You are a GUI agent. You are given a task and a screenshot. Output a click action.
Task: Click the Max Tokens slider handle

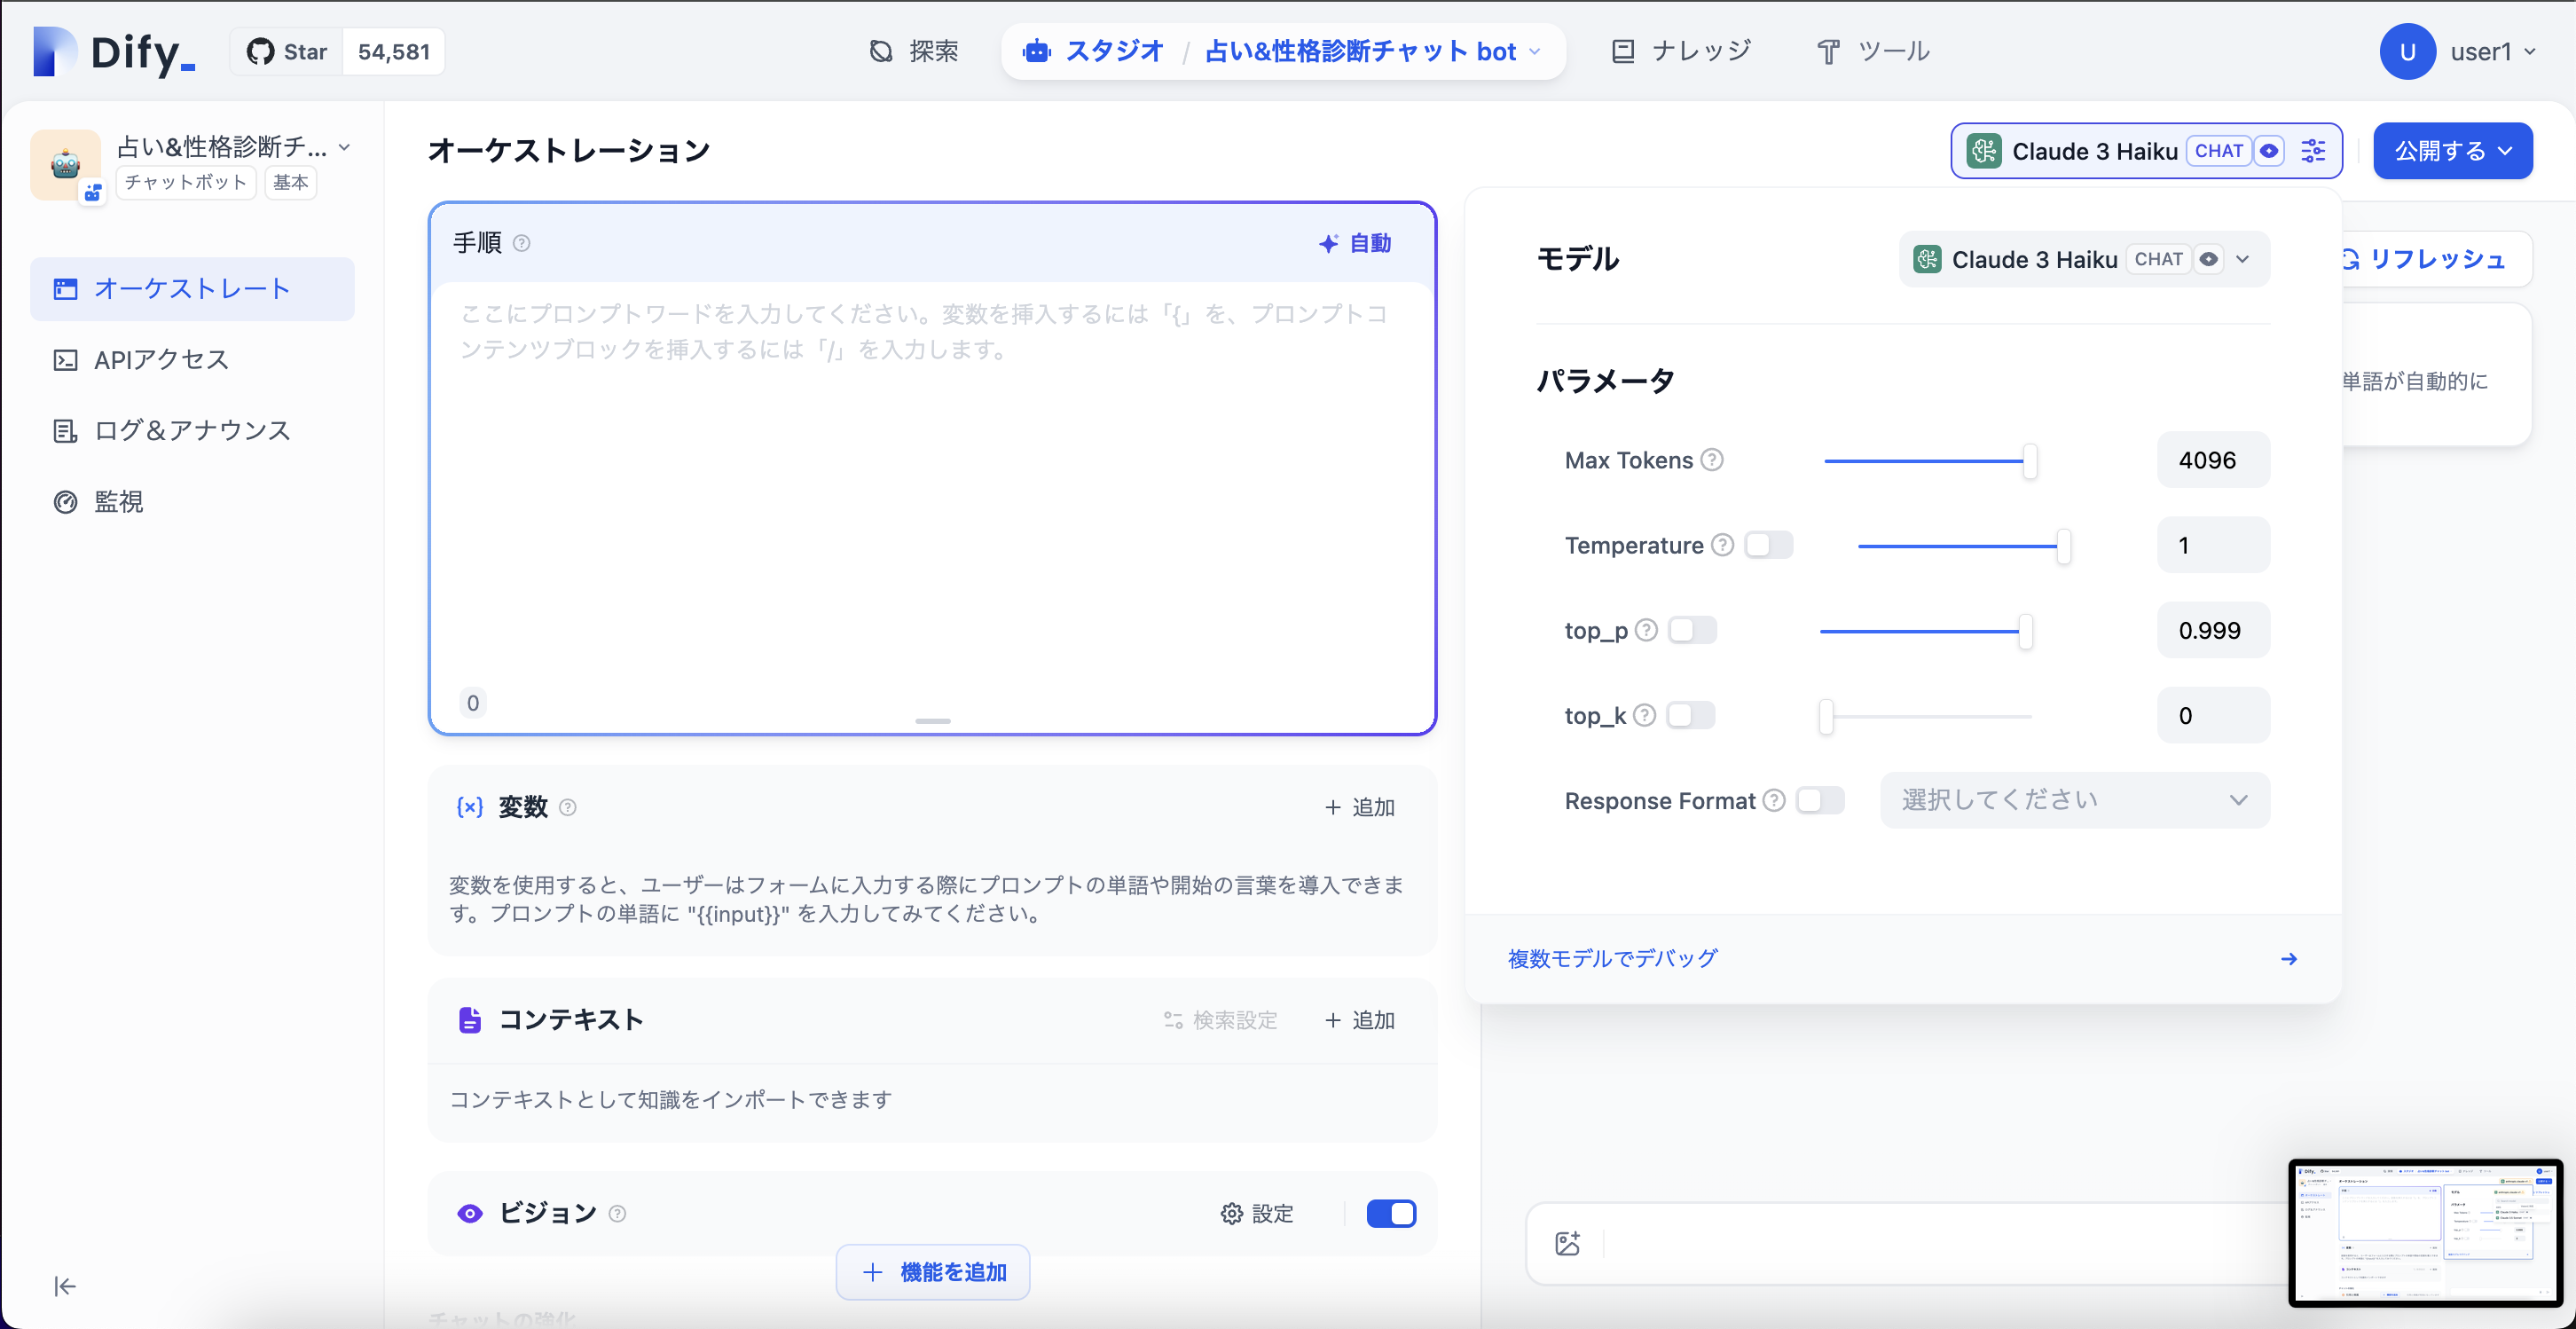point(2029,461)
